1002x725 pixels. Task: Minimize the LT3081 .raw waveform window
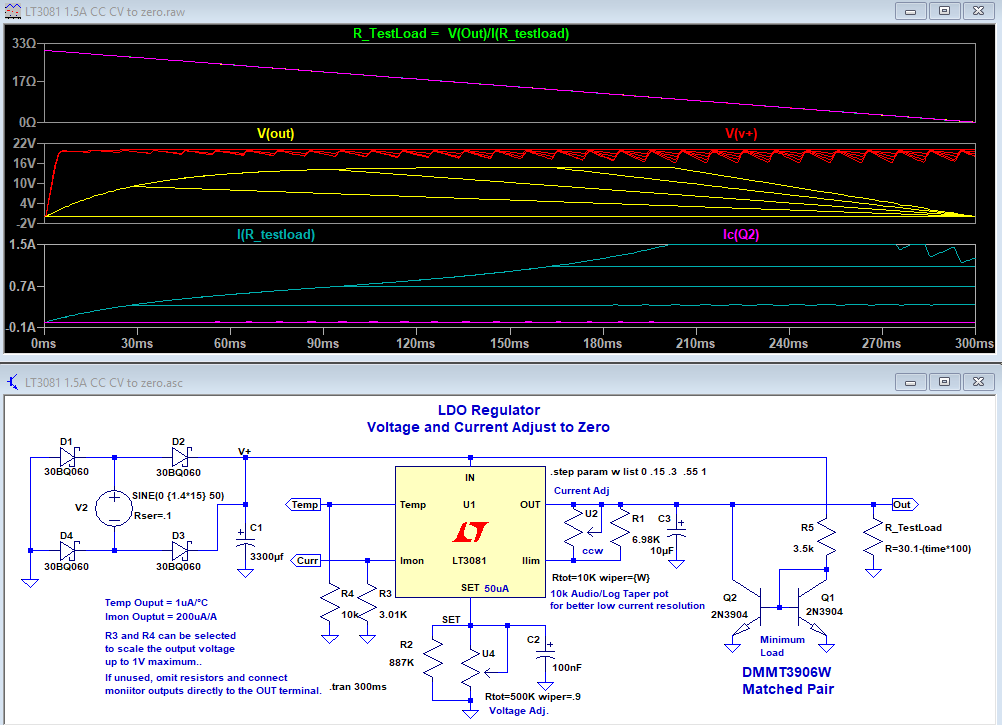click(x=911, y=11)
